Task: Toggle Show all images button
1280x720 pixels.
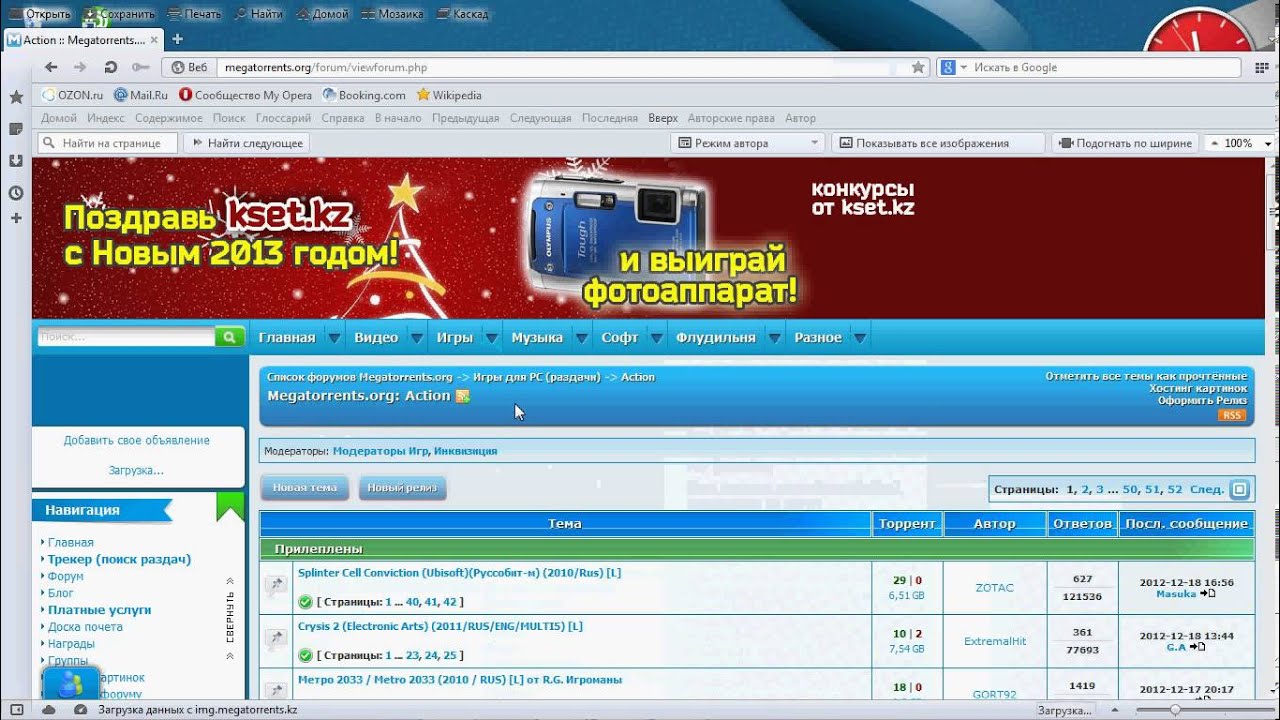Action: coord(938,143)
